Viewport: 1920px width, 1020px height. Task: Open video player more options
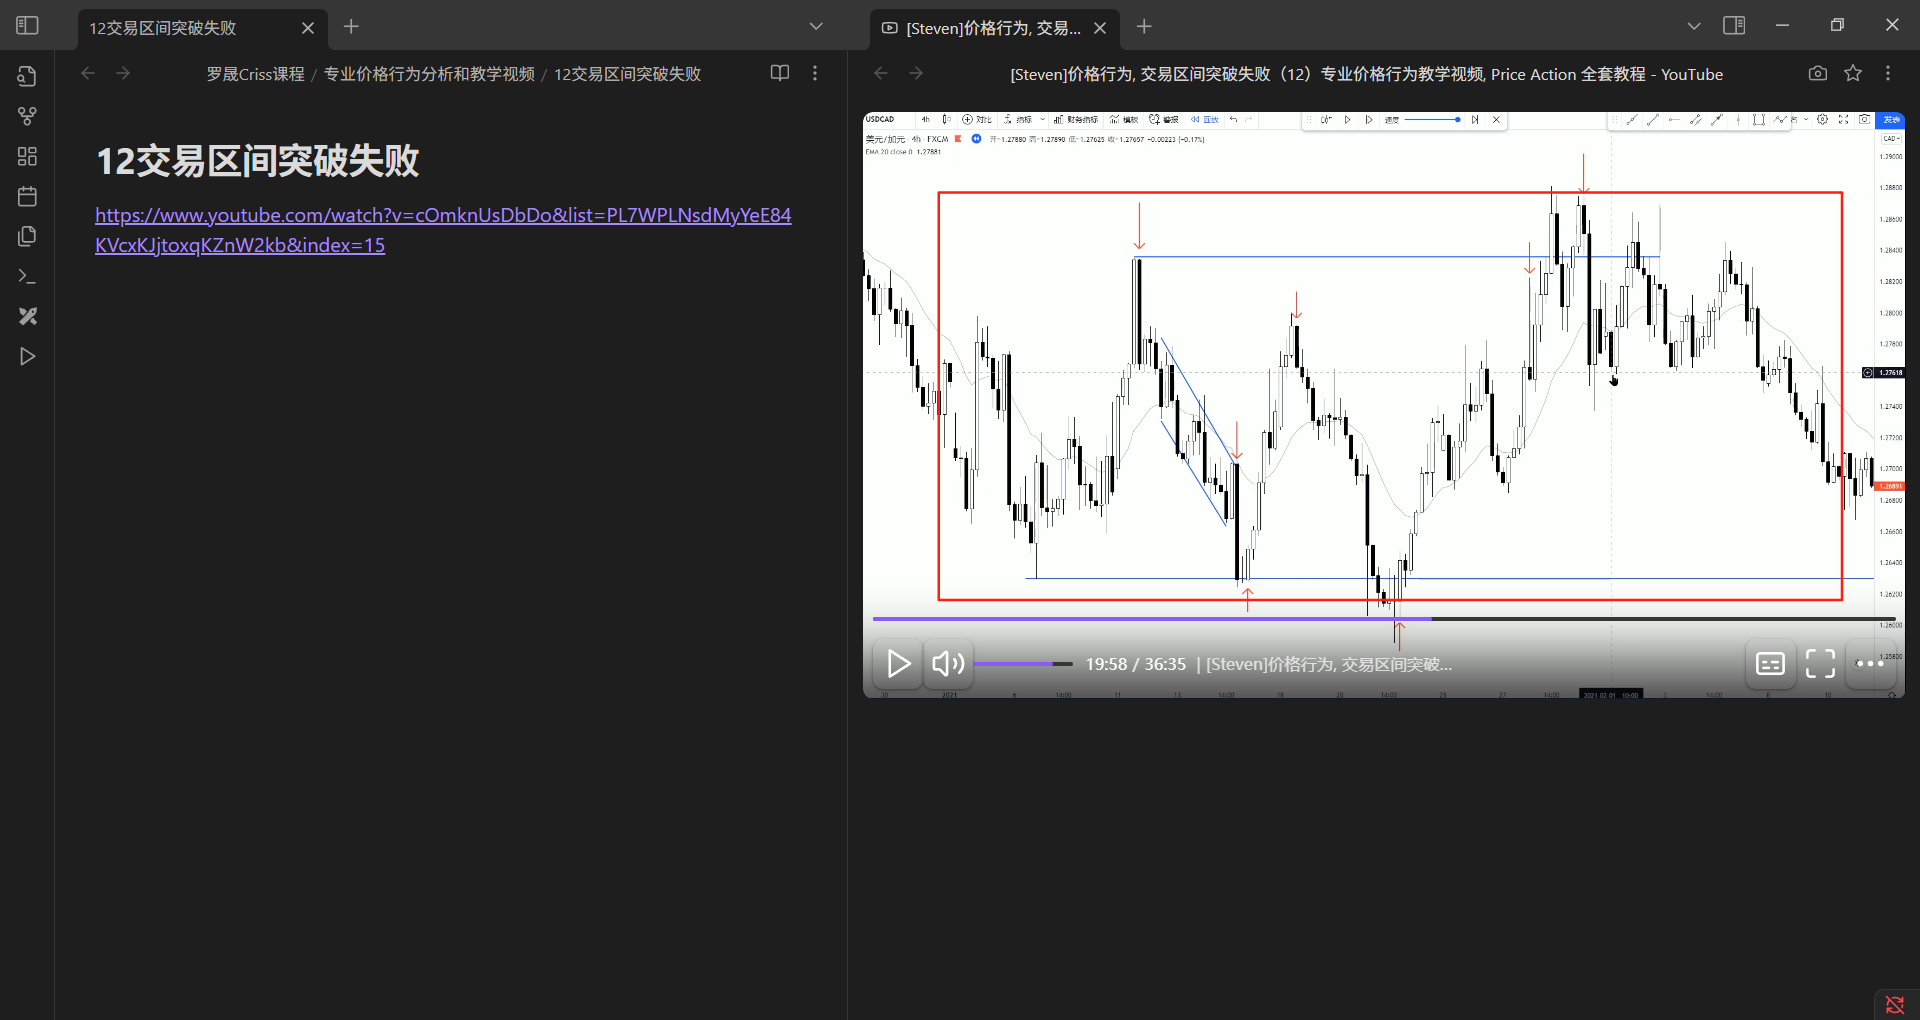pyautogui.click(x=1870, y=664)
